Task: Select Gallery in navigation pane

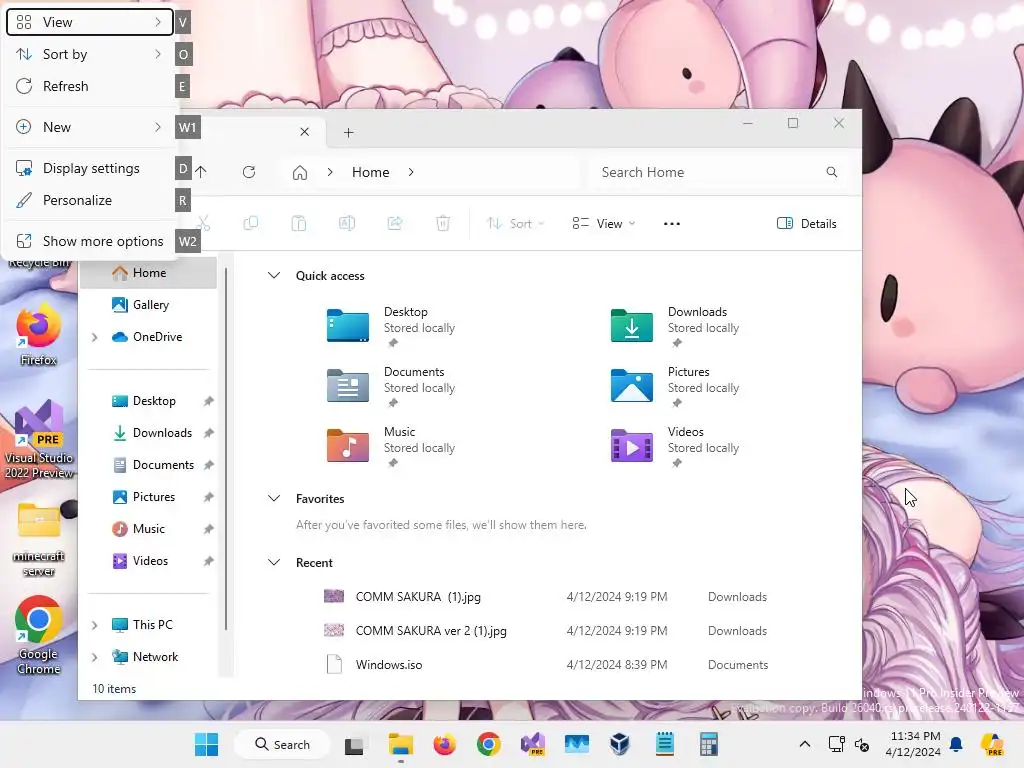Action: click(149, 305)
